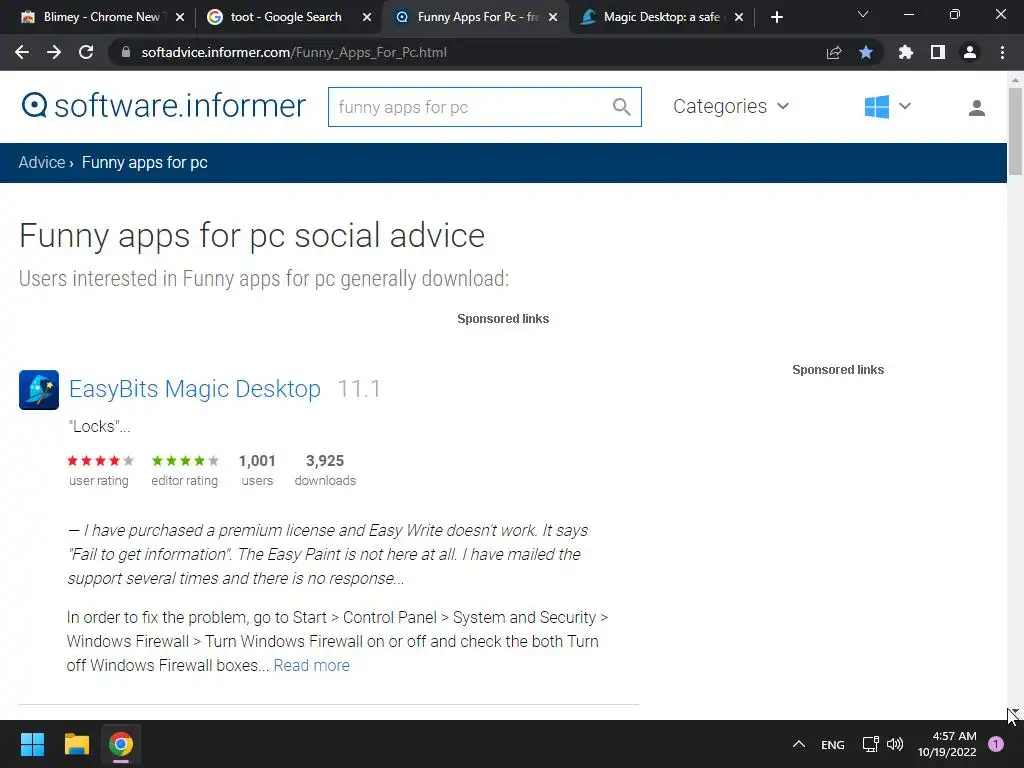The image size is (1024, 768).
Task: Expand the Categories dropdown
Action: click(x=731, y=106)
